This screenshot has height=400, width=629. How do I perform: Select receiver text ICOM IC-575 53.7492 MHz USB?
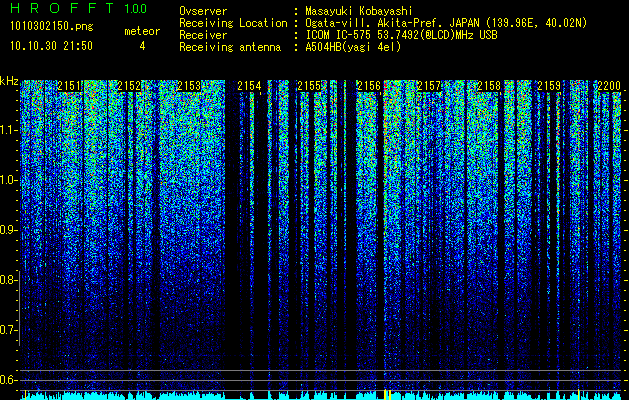click(401, 35)
